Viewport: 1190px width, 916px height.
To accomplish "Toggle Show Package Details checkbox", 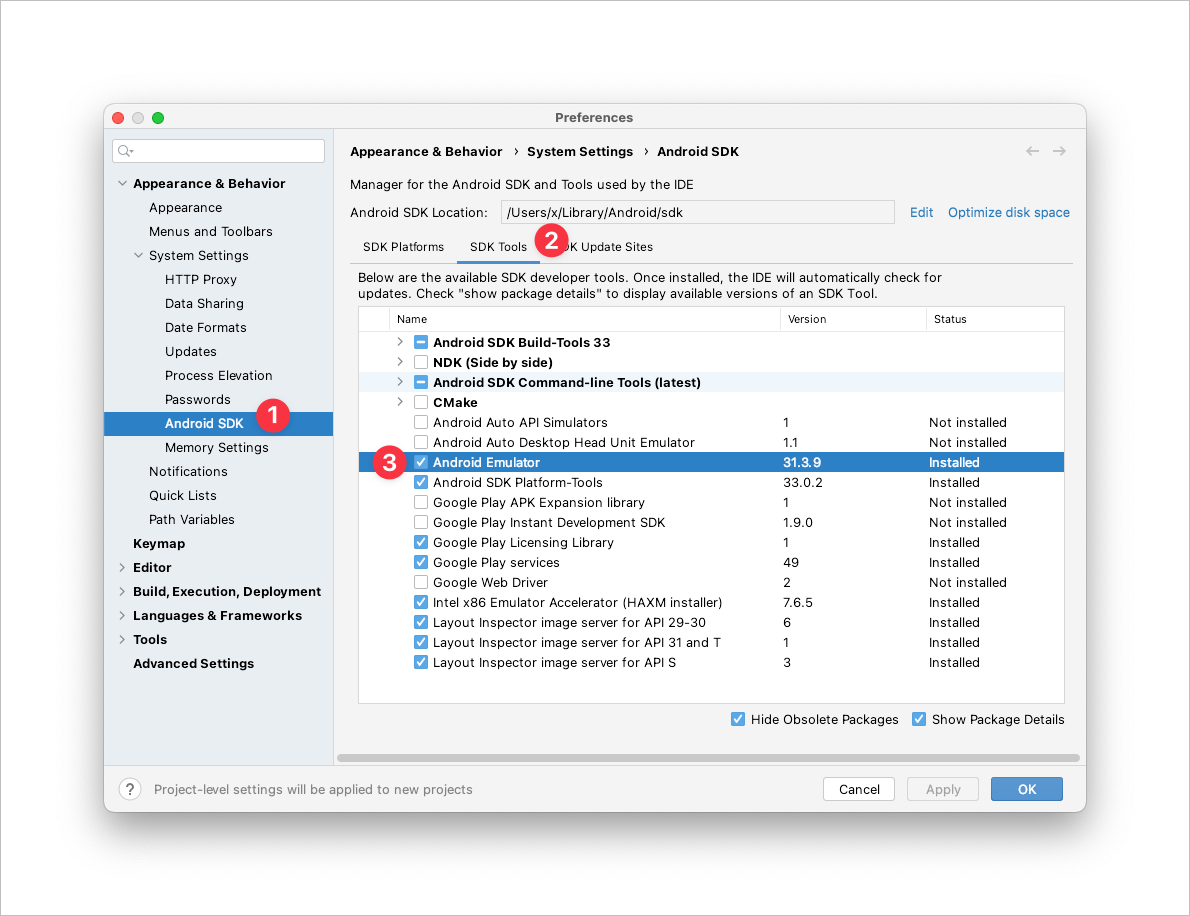I will [918, 719].
